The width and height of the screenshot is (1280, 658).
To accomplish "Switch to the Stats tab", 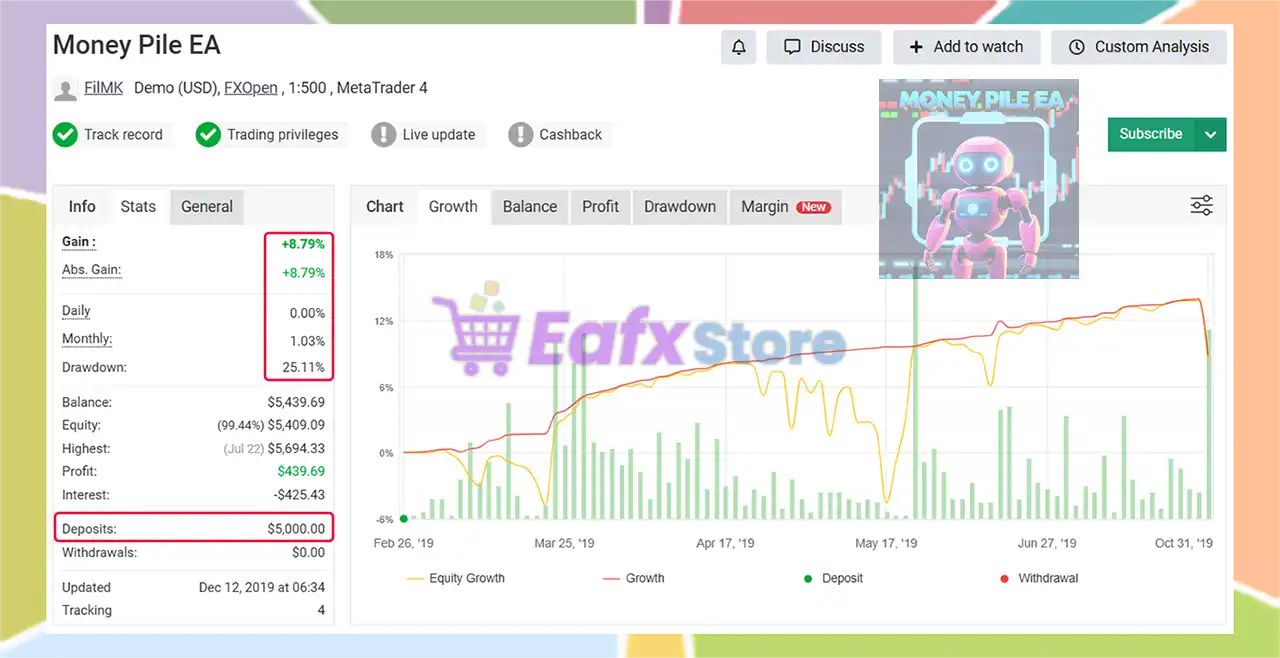I will (x=138, y=207).
